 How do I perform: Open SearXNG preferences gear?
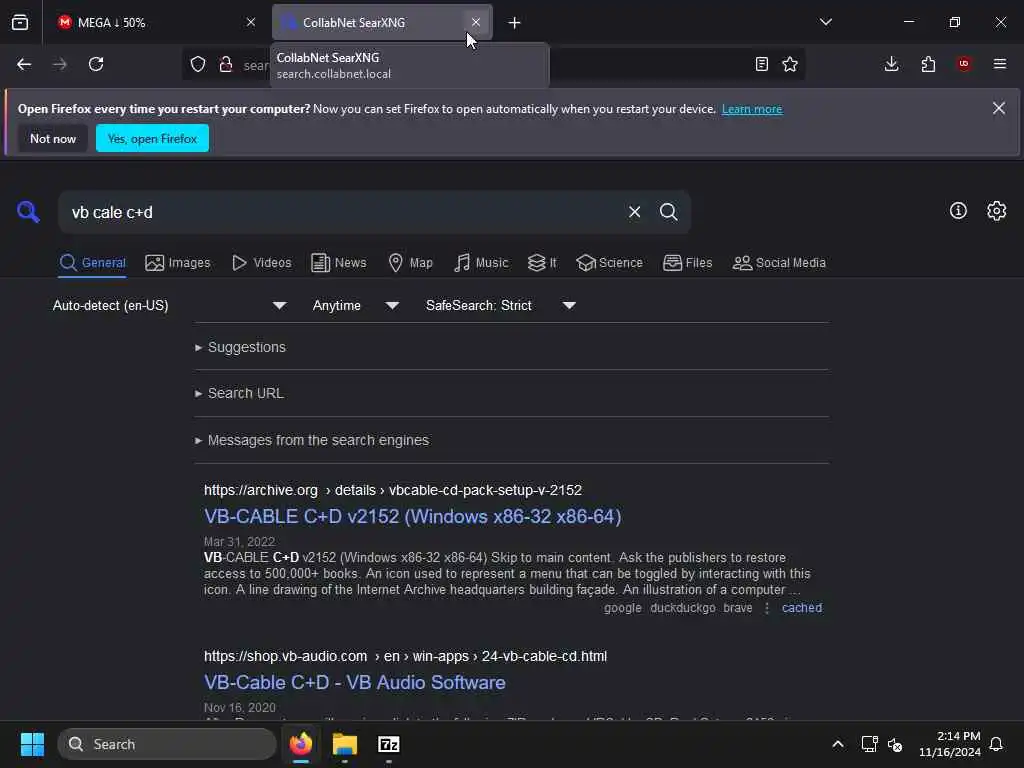coord(997,210)
